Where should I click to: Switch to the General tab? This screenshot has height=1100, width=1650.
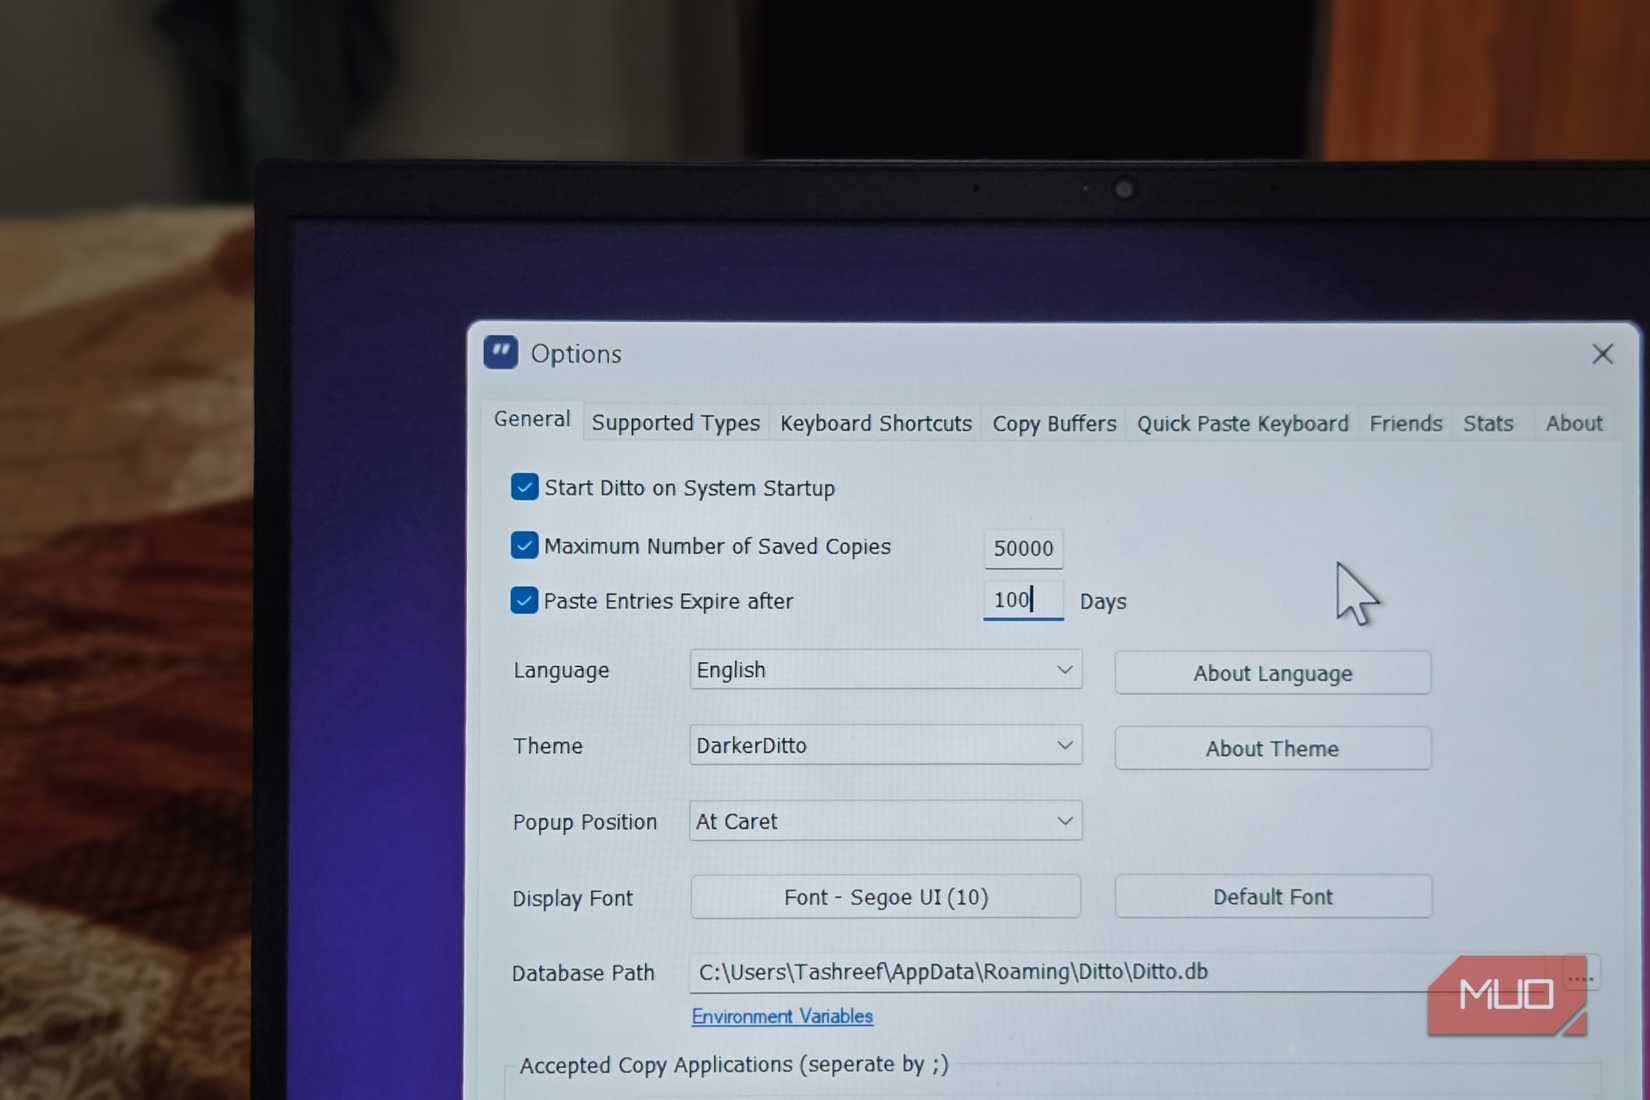(532, 419)
